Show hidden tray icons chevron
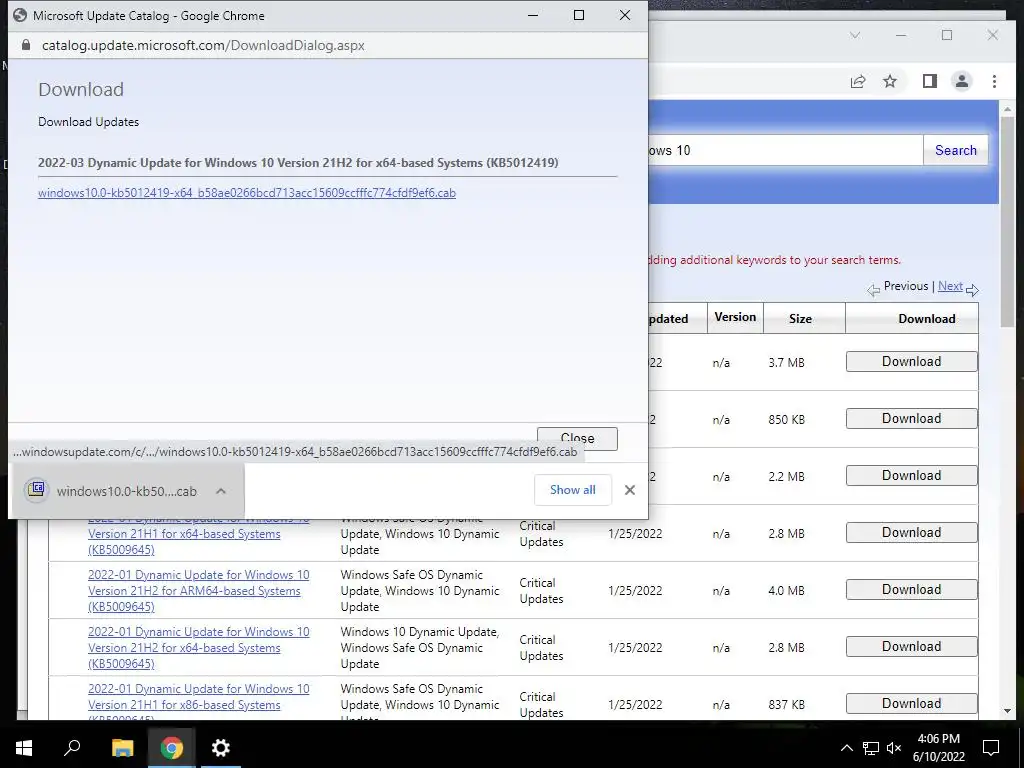Image resolution: width=1024 pixels, height=768 pixels. click(x=846, y=748)
